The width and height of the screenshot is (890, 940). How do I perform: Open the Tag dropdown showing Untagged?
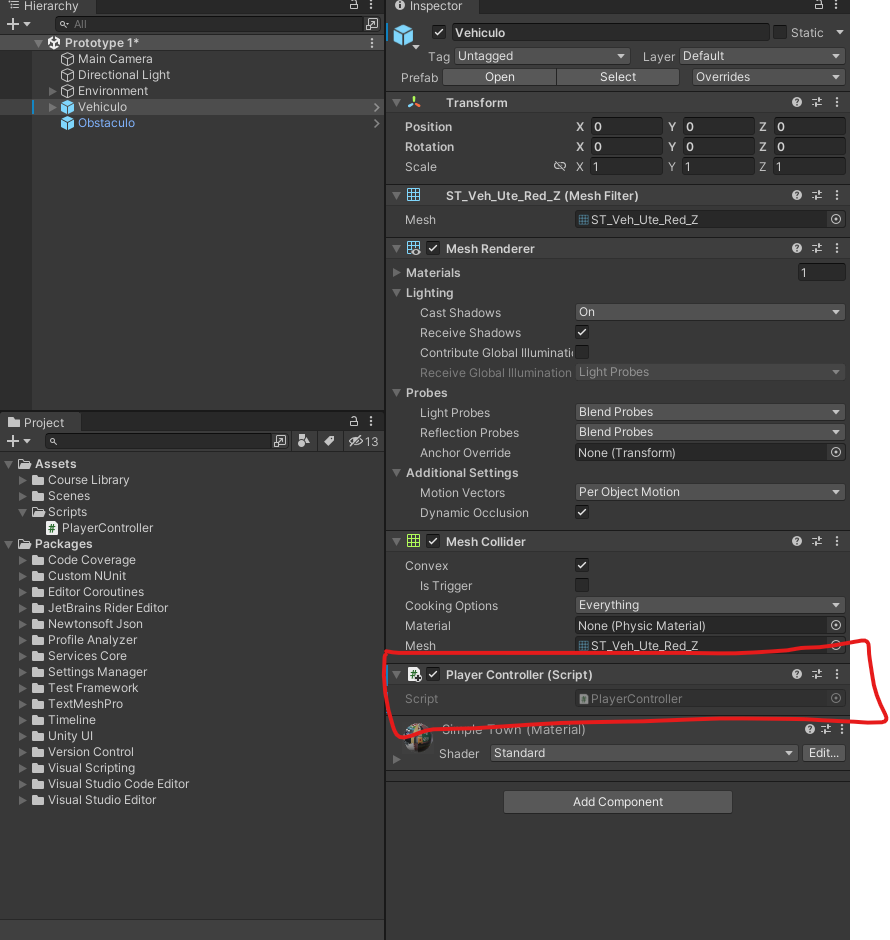pos(541,57)
